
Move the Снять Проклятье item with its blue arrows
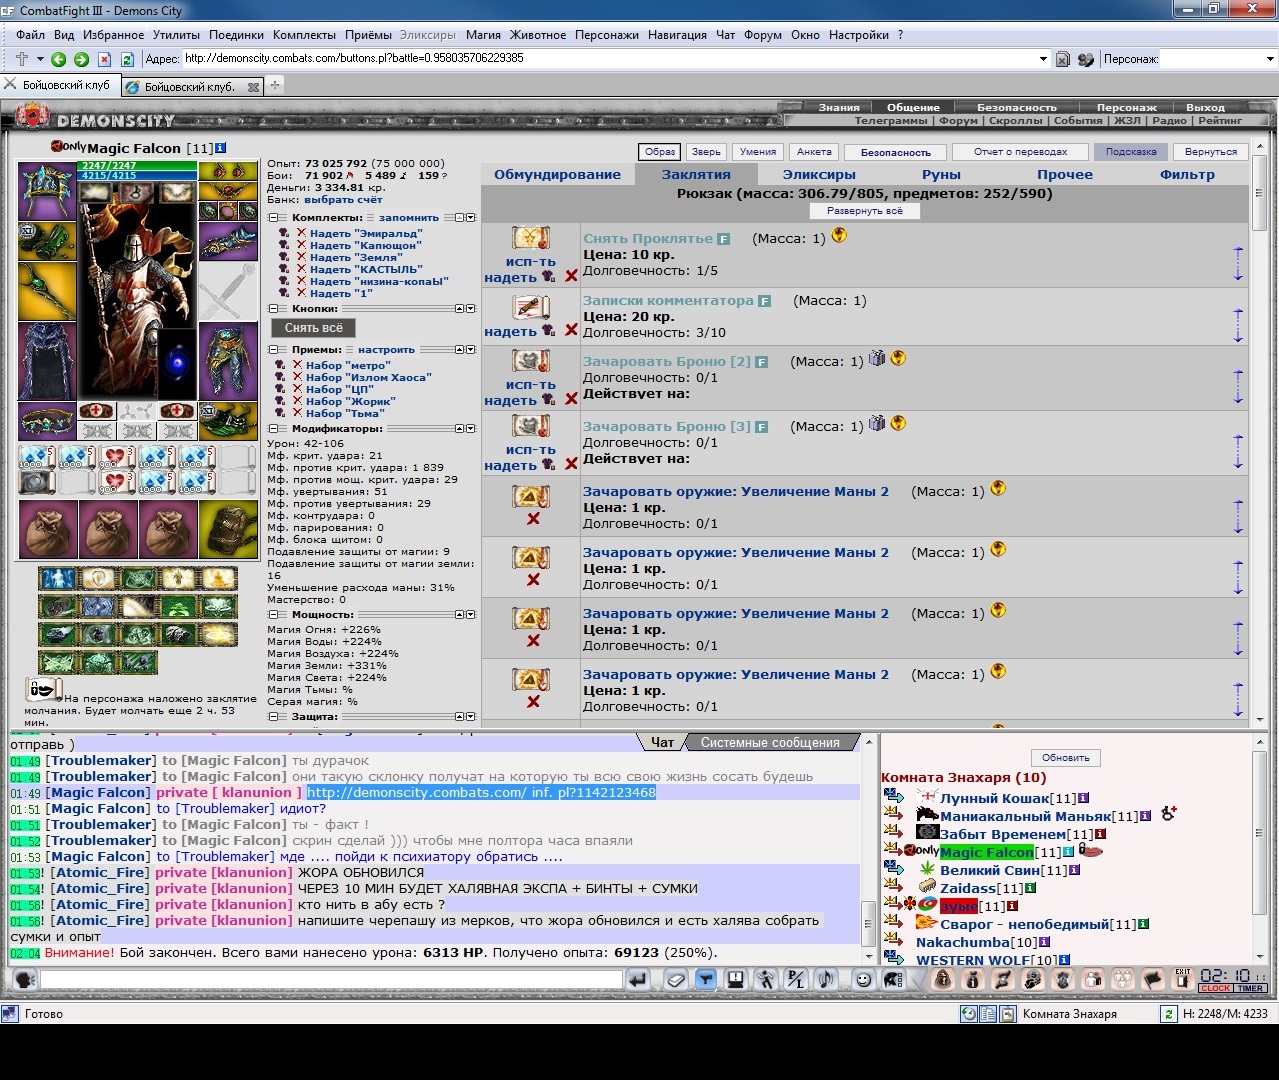pyautogui.click(x=1238, y=263)
